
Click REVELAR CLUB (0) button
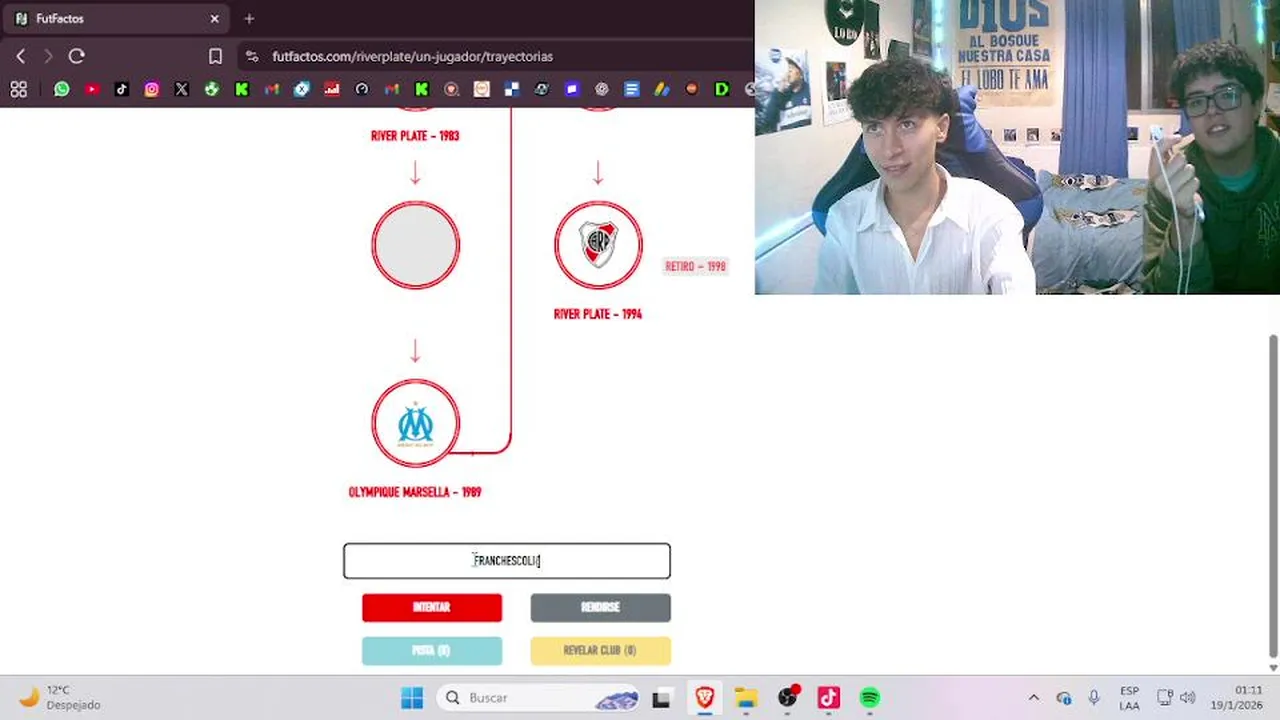pos(600,650)
